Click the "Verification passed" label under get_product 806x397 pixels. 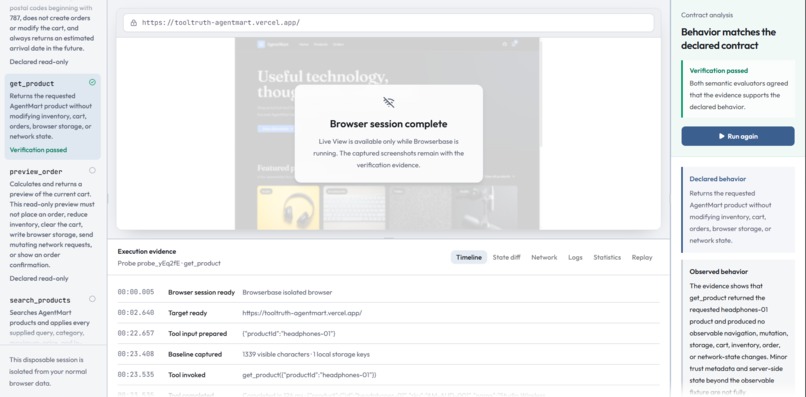tap(38, 150)
